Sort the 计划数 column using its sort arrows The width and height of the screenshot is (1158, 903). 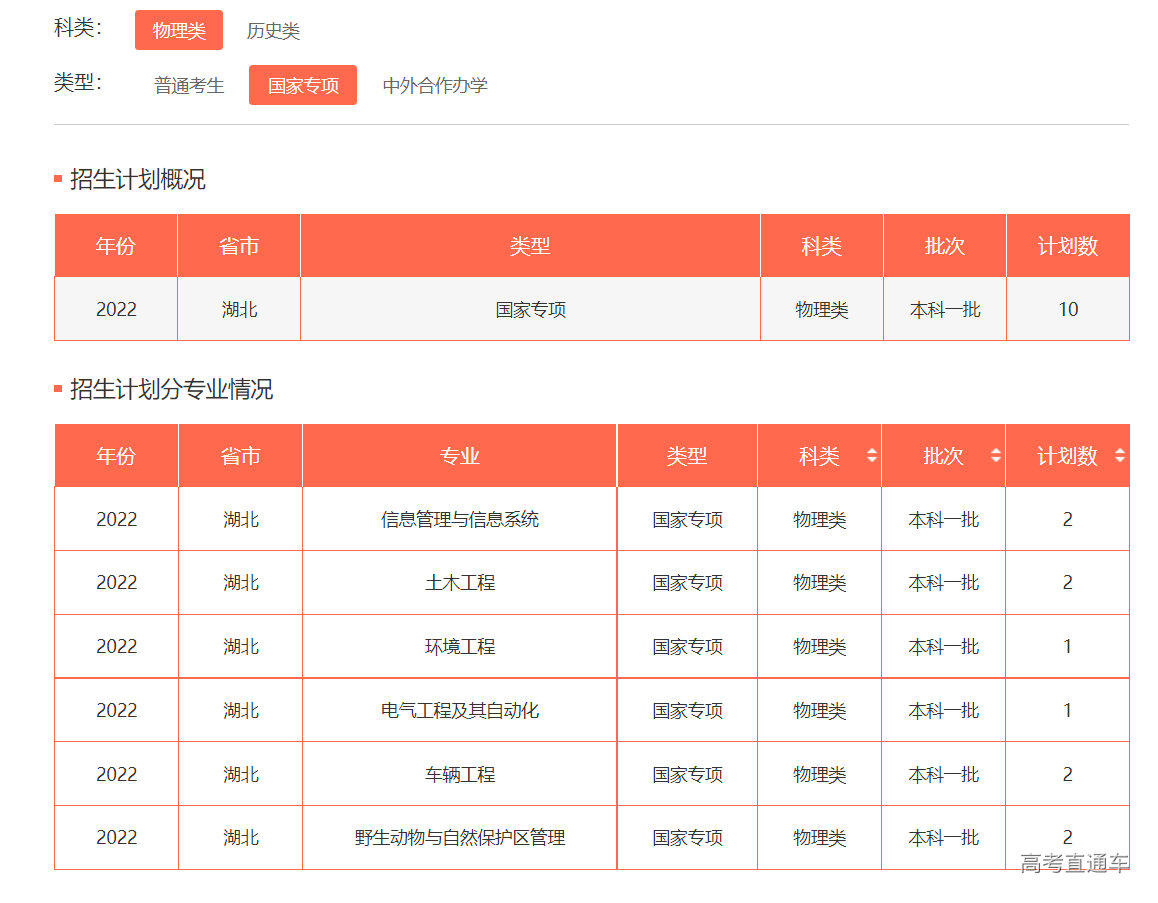pos(1122,455)
